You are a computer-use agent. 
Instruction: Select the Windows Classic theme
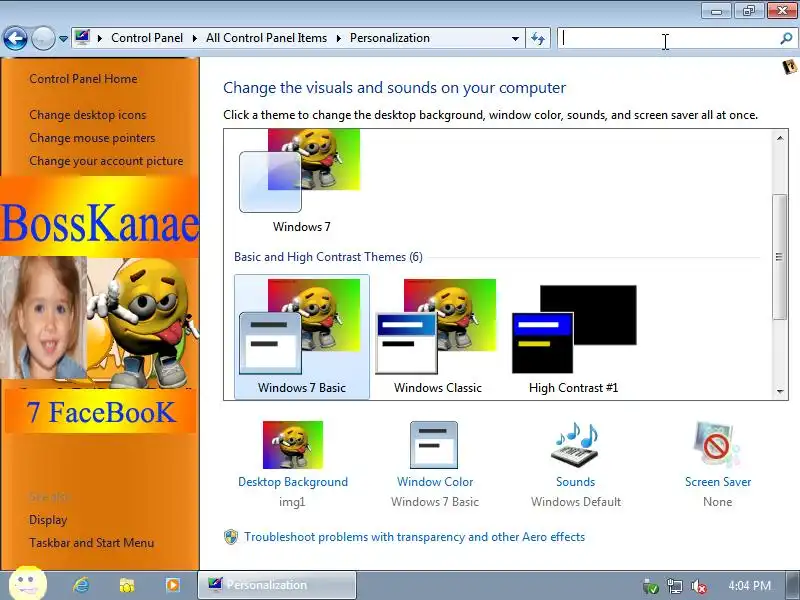[437, 336]
